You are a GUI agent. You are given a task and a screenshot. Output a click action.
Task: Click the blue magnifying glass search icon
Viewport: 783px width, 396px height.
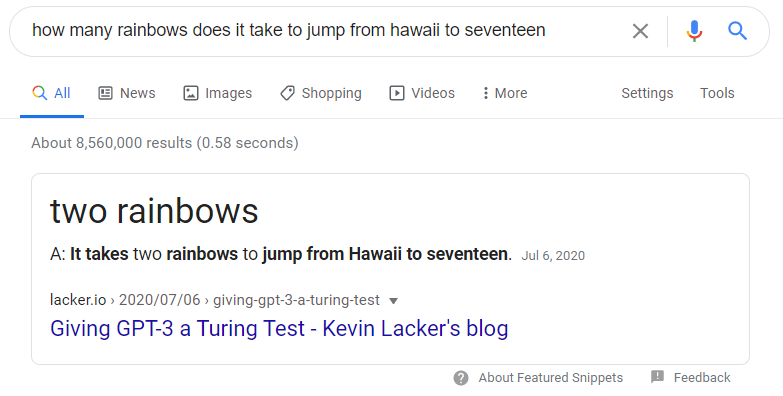coord(737,31)
